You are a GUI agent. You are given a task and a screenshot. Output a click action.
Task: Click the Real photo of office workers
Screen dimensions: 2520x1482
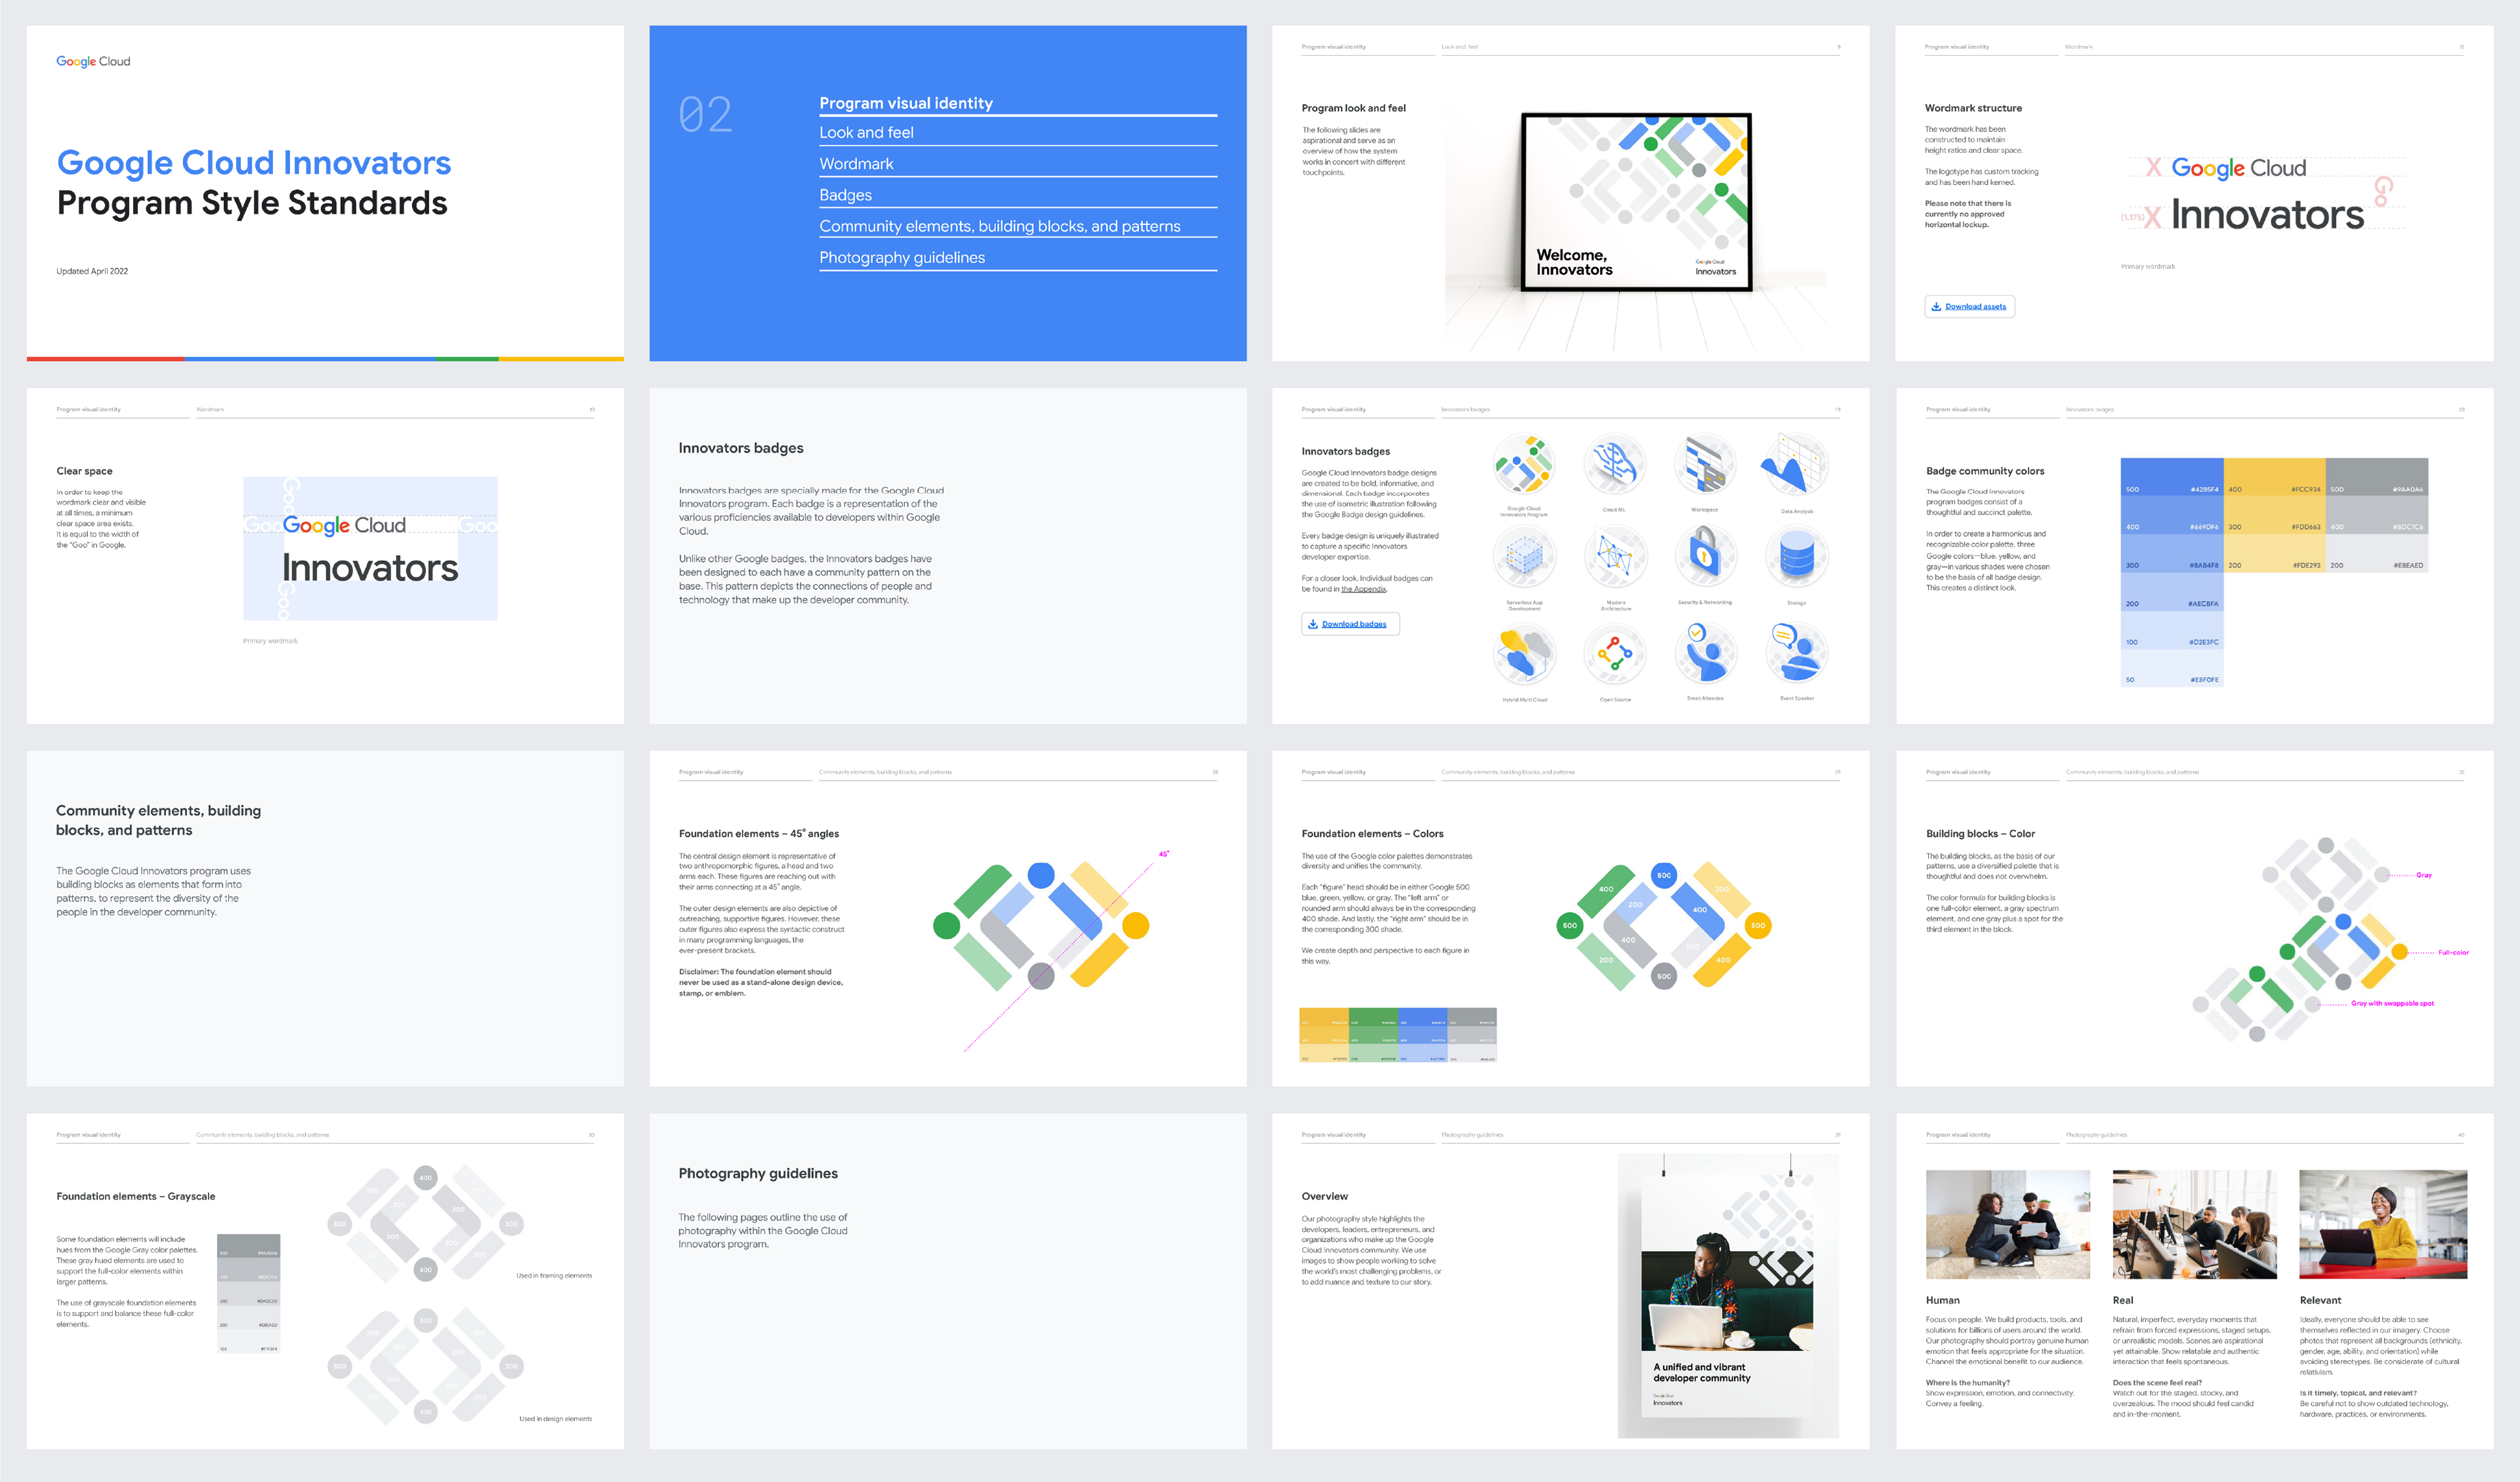click(2194, 1224)
